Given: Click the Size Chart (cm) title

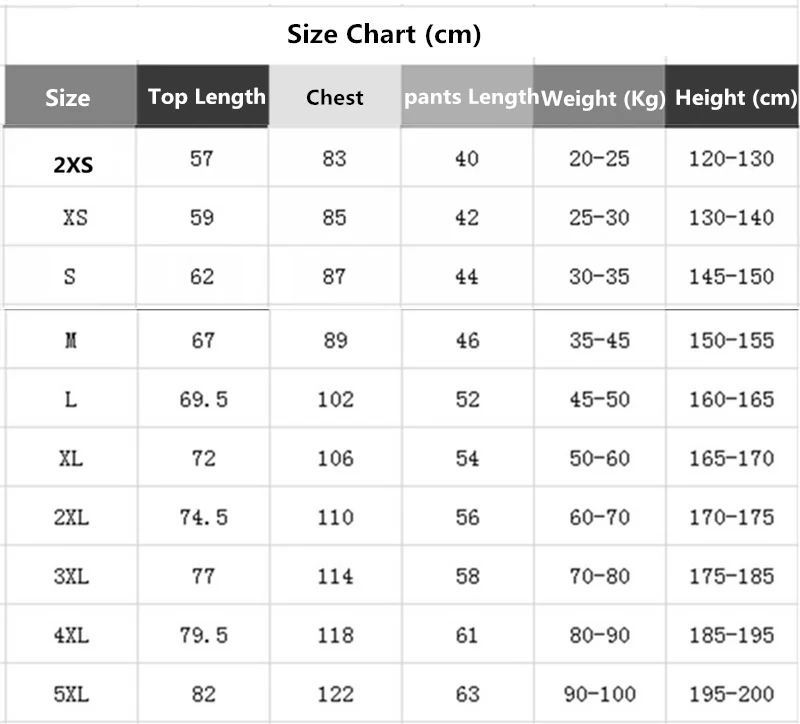Looking at the screenshot, I should coord(384,35).
